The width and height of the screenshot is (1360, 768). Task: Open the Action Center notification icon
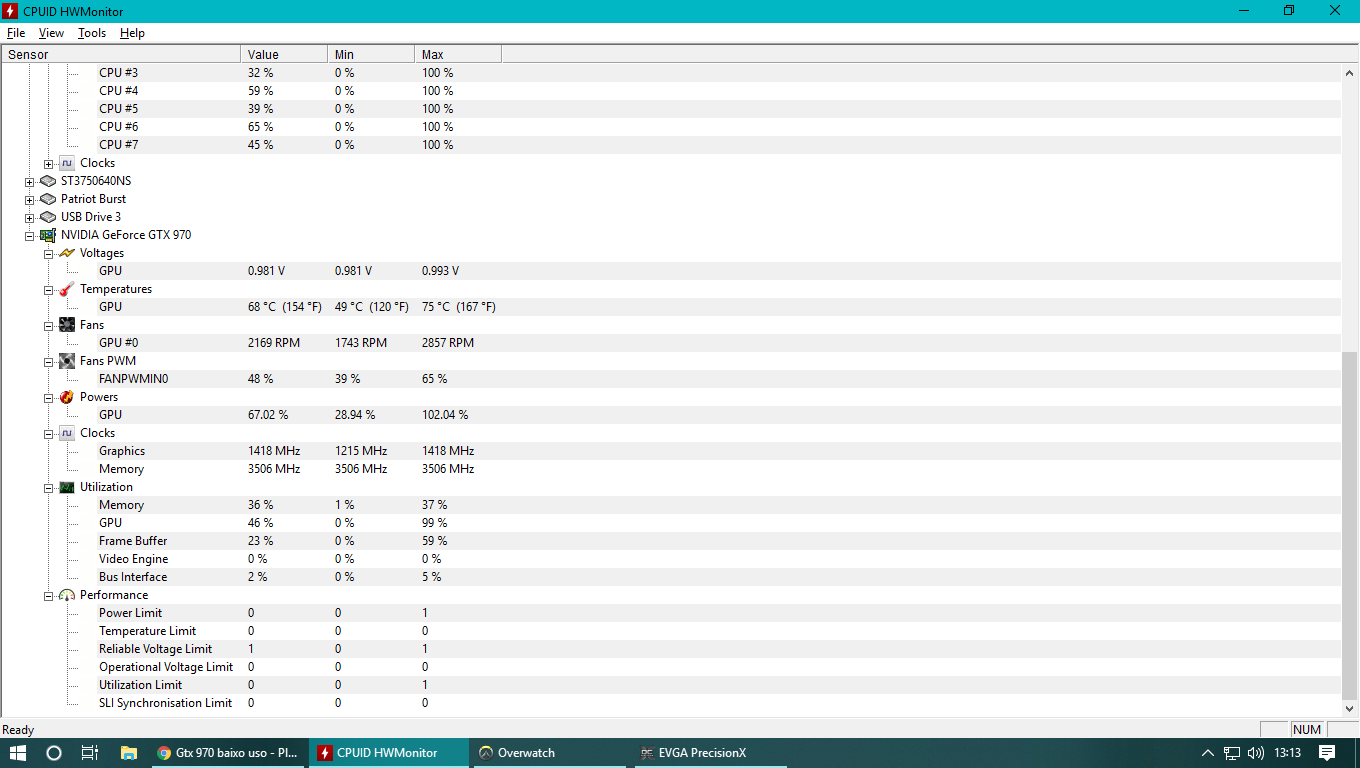coord(1327,753)
